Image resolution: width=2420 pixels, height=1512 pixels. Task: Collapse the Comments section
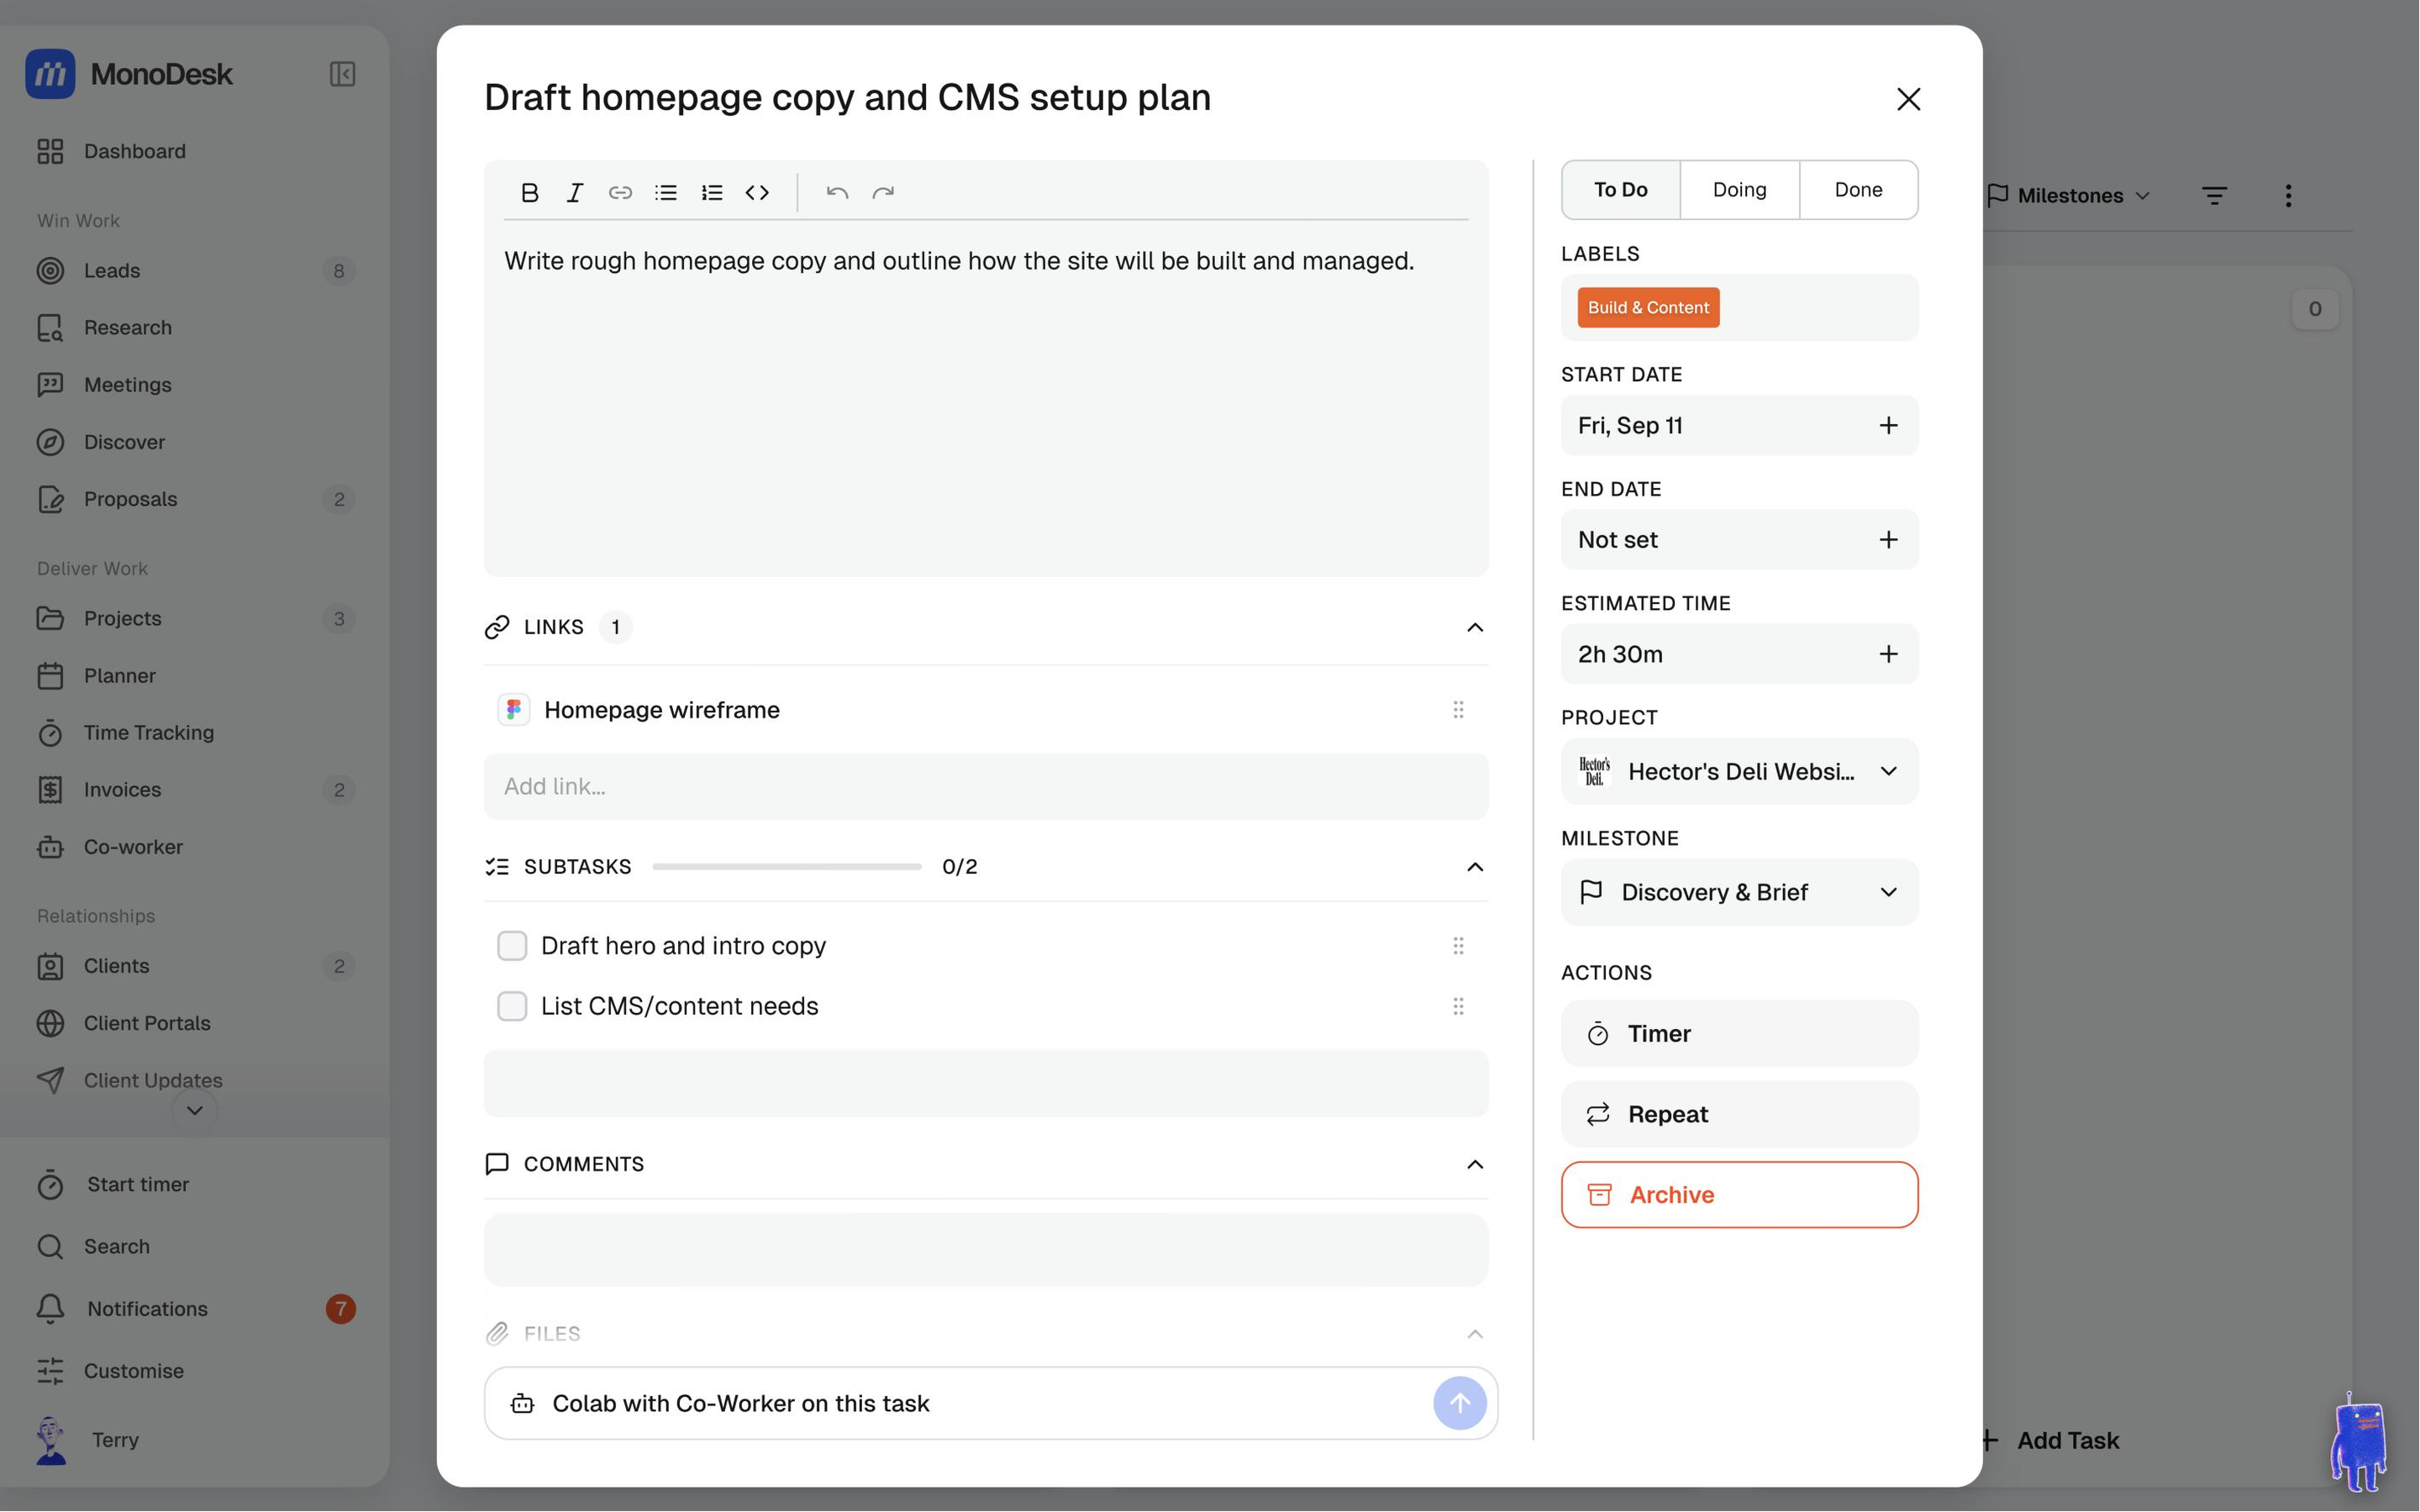[1475, 1164]
